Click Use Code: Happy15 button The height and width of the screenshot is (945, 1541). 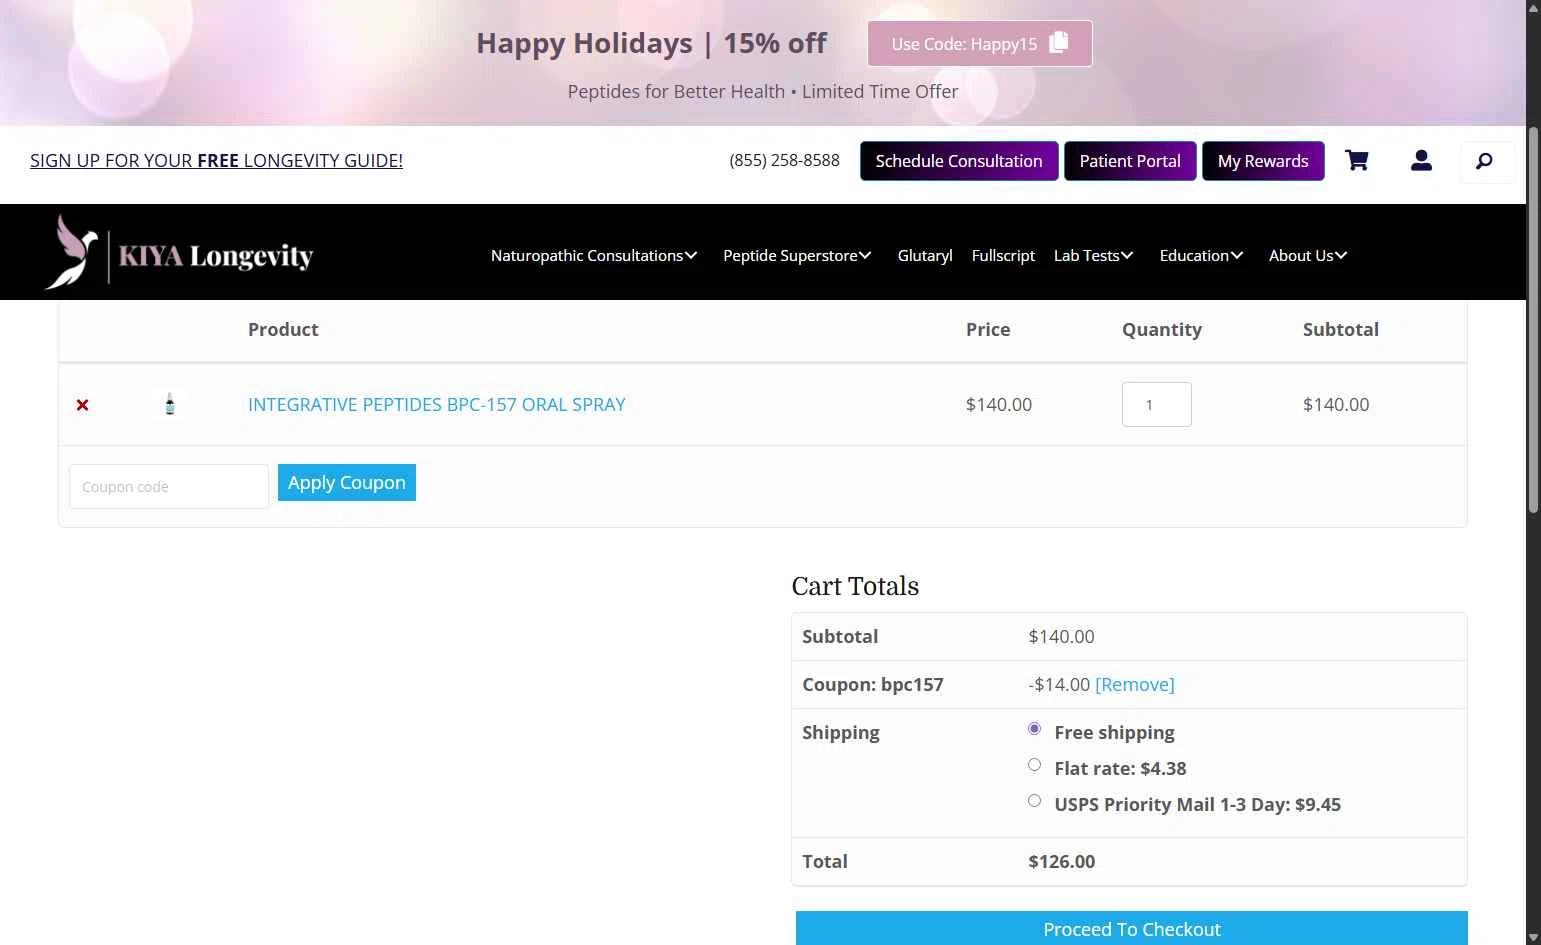pyautogui.click(x=980, y=44)
